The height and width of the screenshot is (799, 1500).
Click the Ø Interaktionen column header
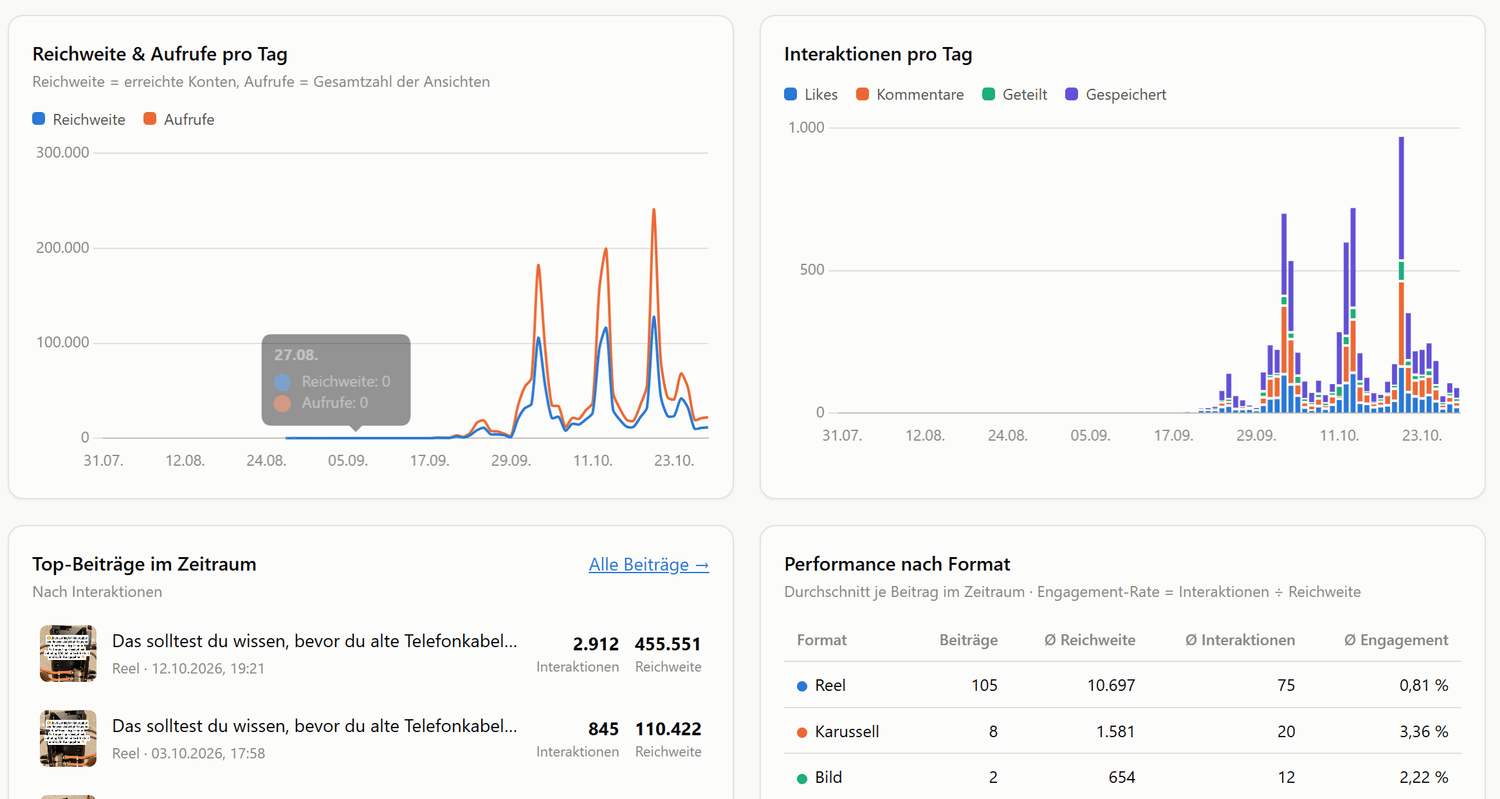tap(1239, 640)
